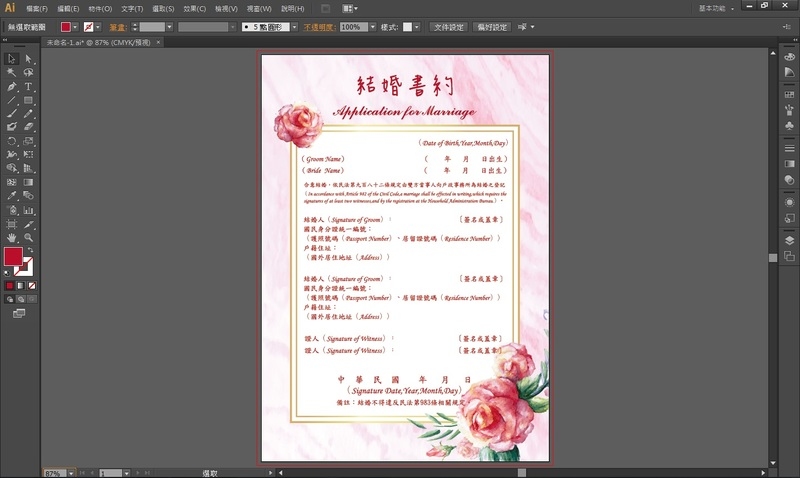Screen dimensions: 800x478
Task: Open the Color Guide panel
Action: (x=789, y=72)
